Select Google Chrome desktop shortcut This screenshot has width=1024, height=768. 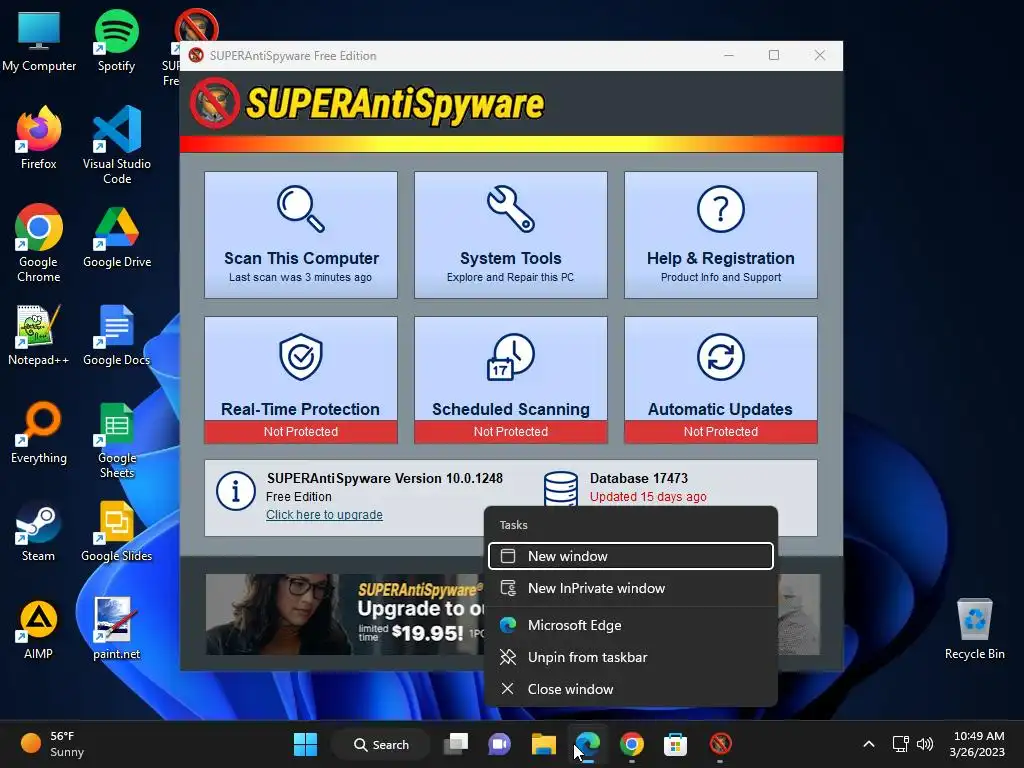(x=39, y=243)
